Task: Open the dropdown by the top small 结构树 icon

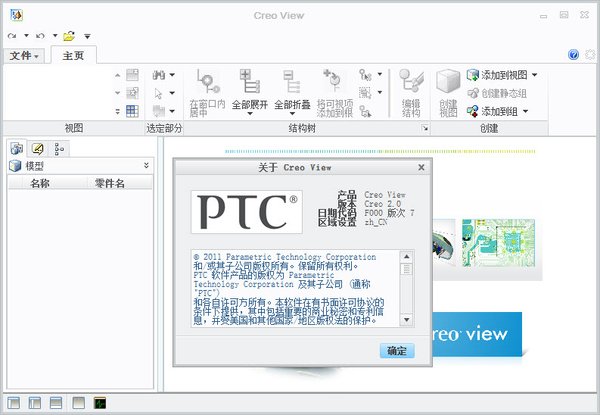Action: (380, 74)
